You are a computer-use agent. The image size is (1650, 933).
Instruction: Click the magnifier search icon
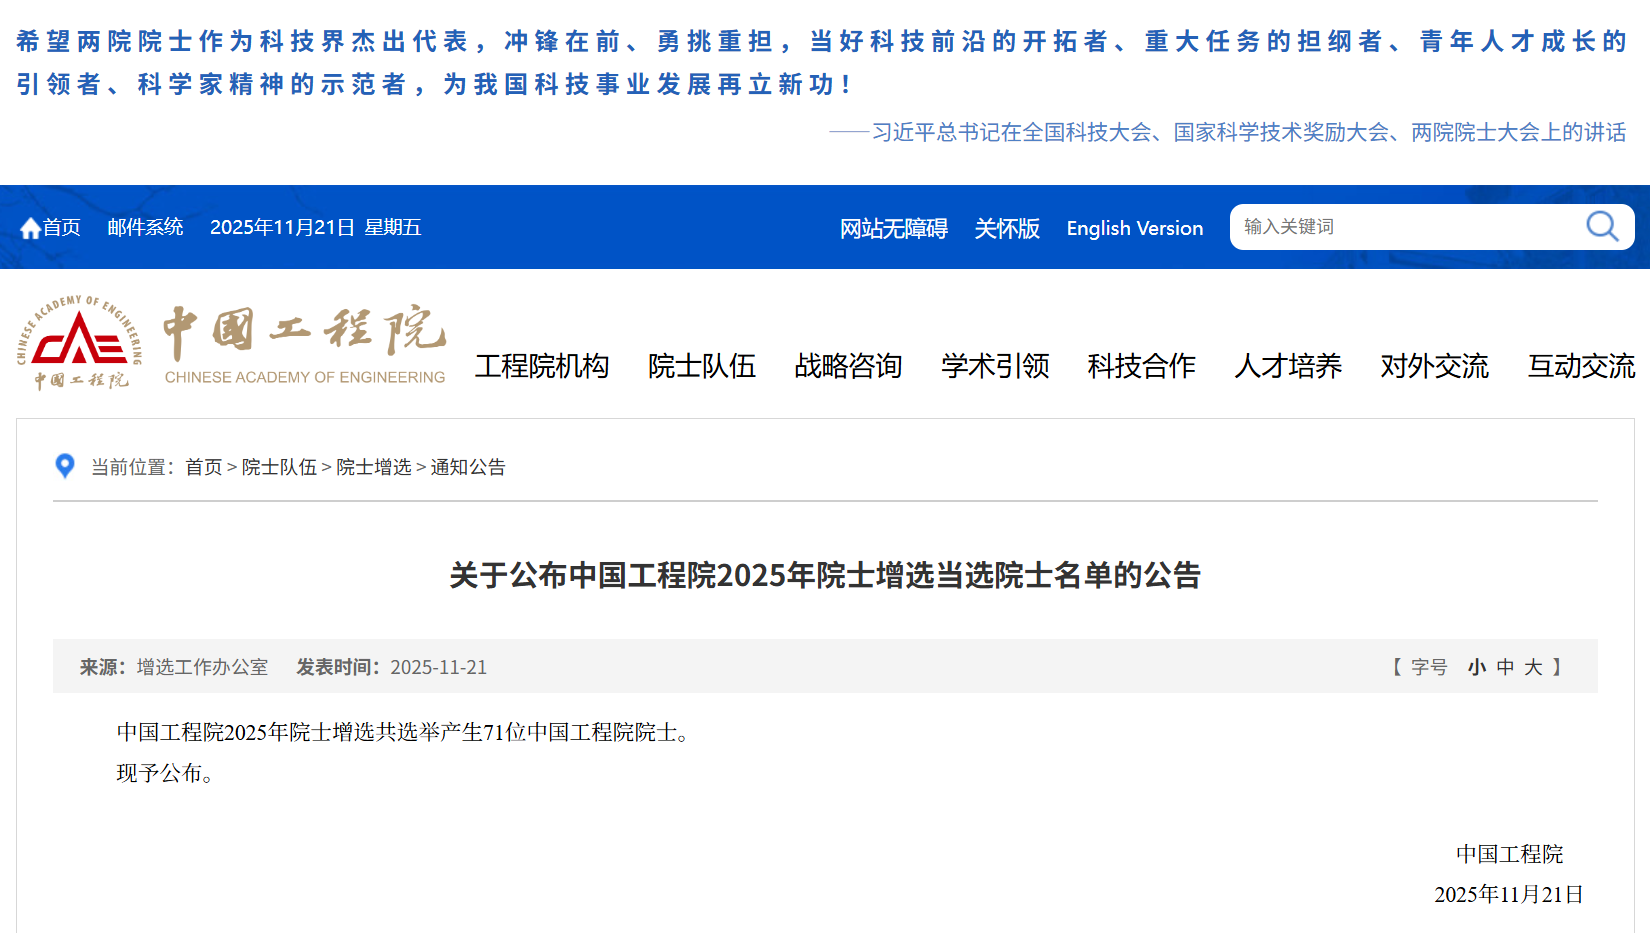[x=1602, y=227]
